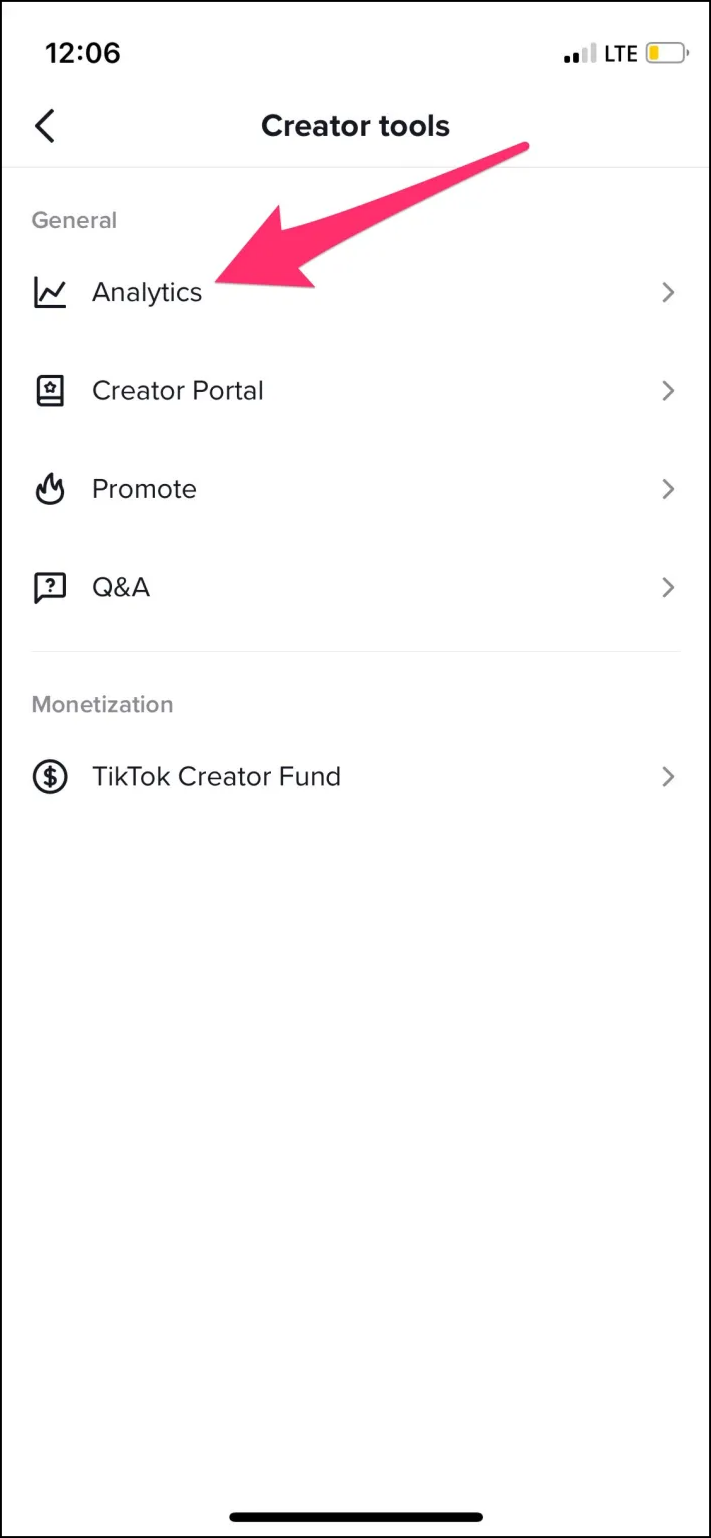The image size is (711, 1538).
Task: Tap the Creator tools page title
Action: click(x=355, y=126)
